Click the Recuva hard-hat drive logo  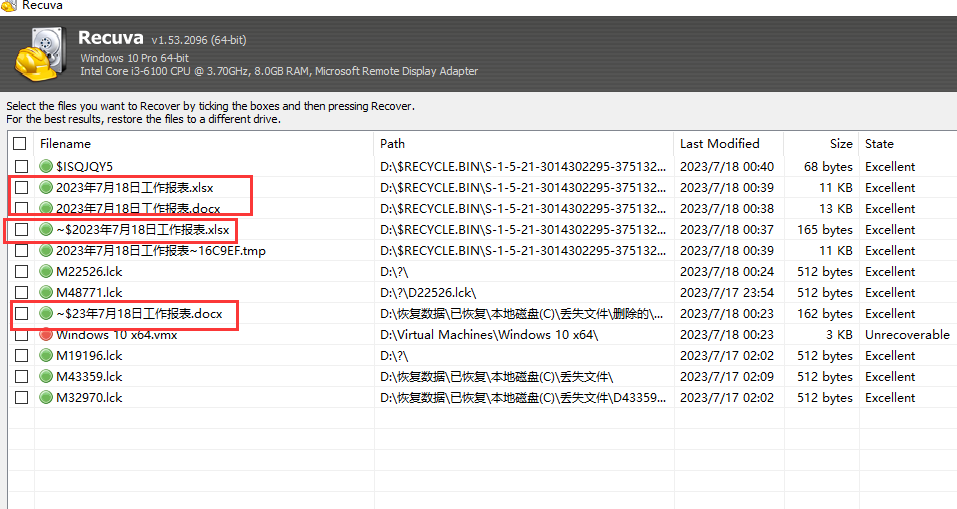40,54
